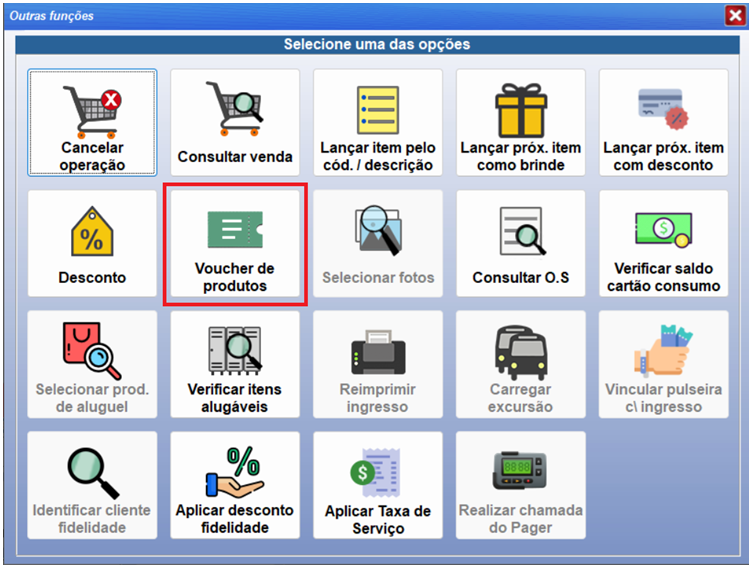
Task: Click the Reimprimir ingresso printer option
Action: pos(377,364)
